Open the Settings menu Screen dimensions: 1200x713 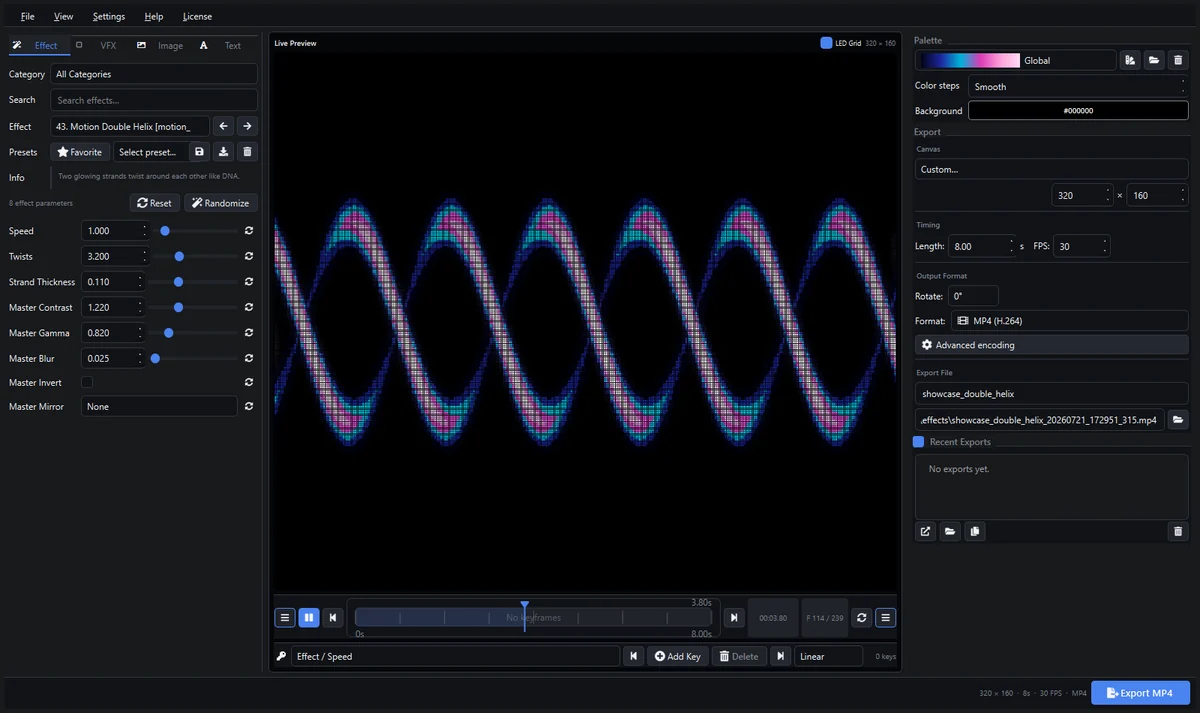click(x=109, y=16)
